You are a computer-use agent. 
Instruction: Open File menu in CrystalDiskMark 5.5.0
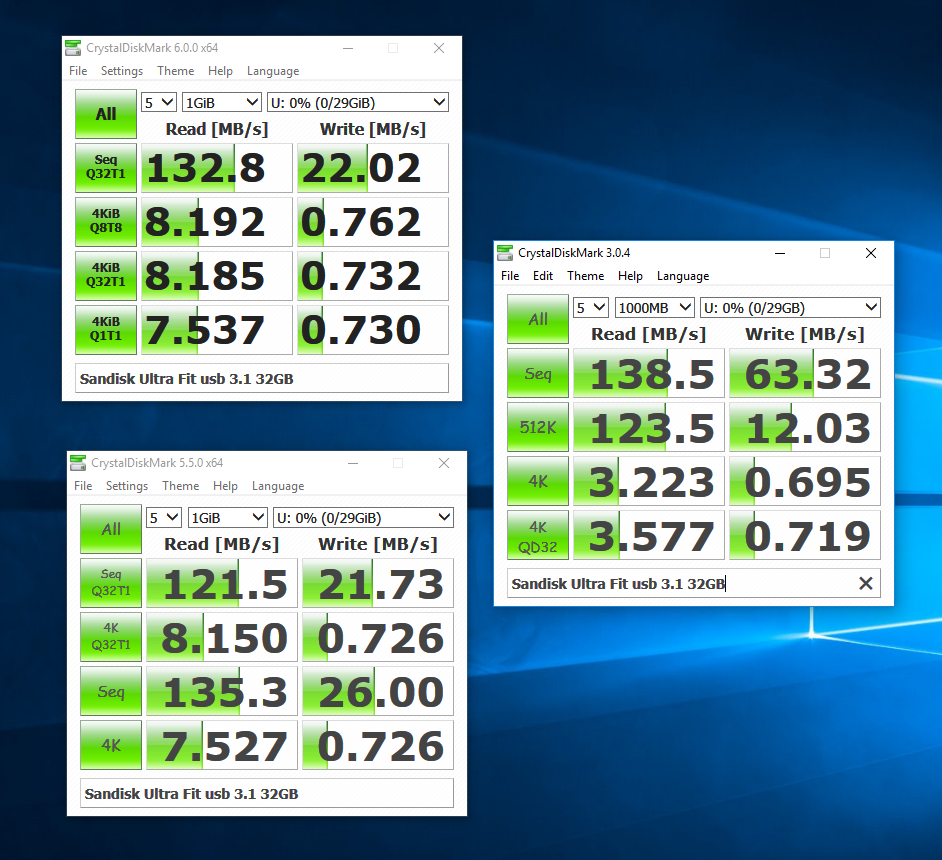point(83,486)
